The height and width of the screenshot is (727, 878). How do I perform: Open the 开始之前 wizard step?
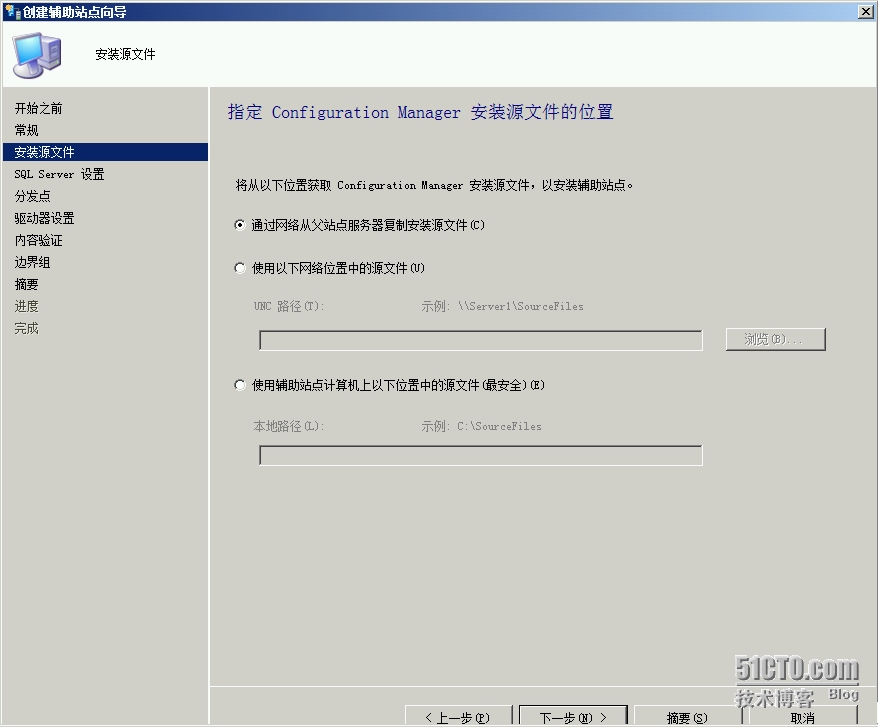(38, 108)
